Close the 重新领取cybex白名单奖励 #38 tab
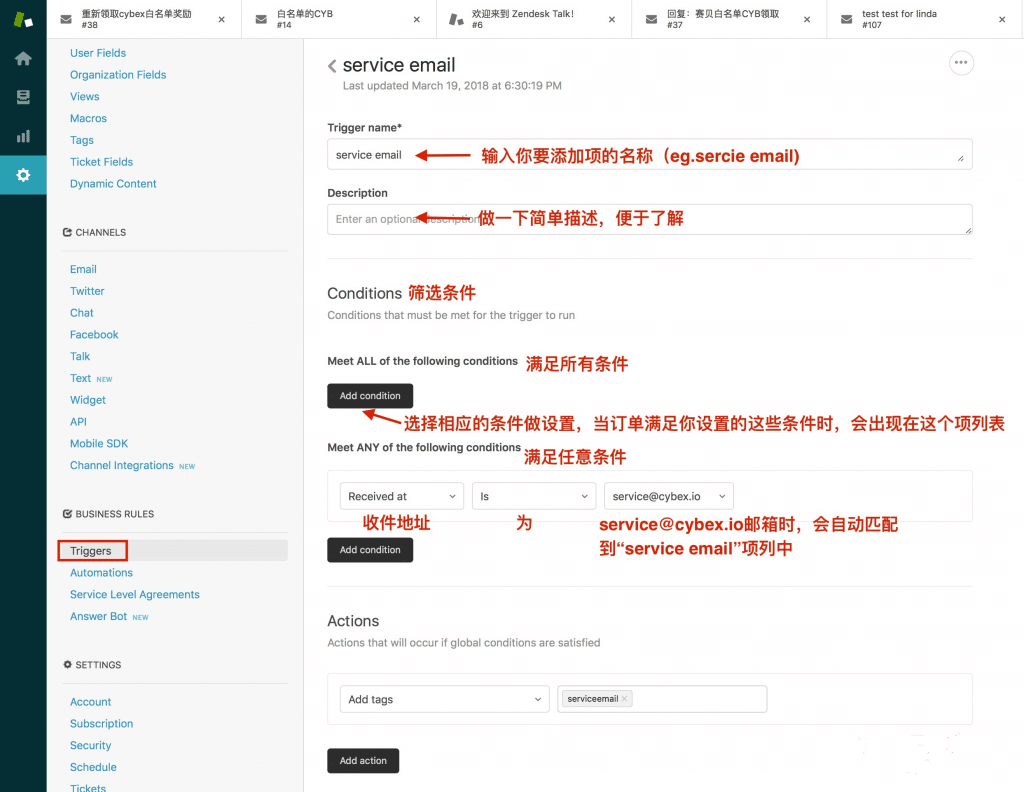Viewport: 1024px width, 792px height. coord(221,20)
